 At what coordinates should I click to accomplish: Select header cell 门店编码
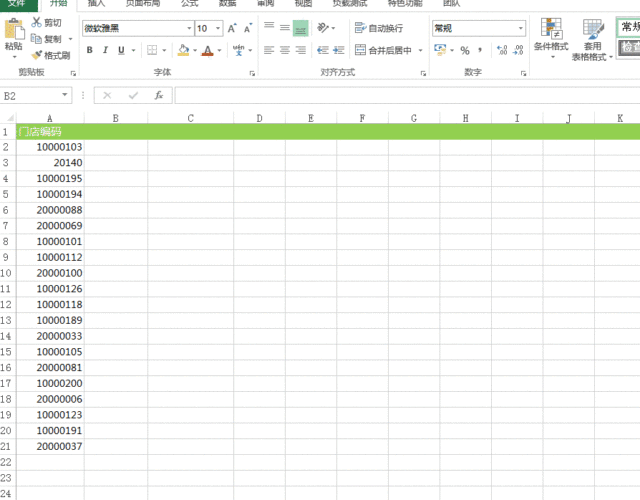click(50, 132)
